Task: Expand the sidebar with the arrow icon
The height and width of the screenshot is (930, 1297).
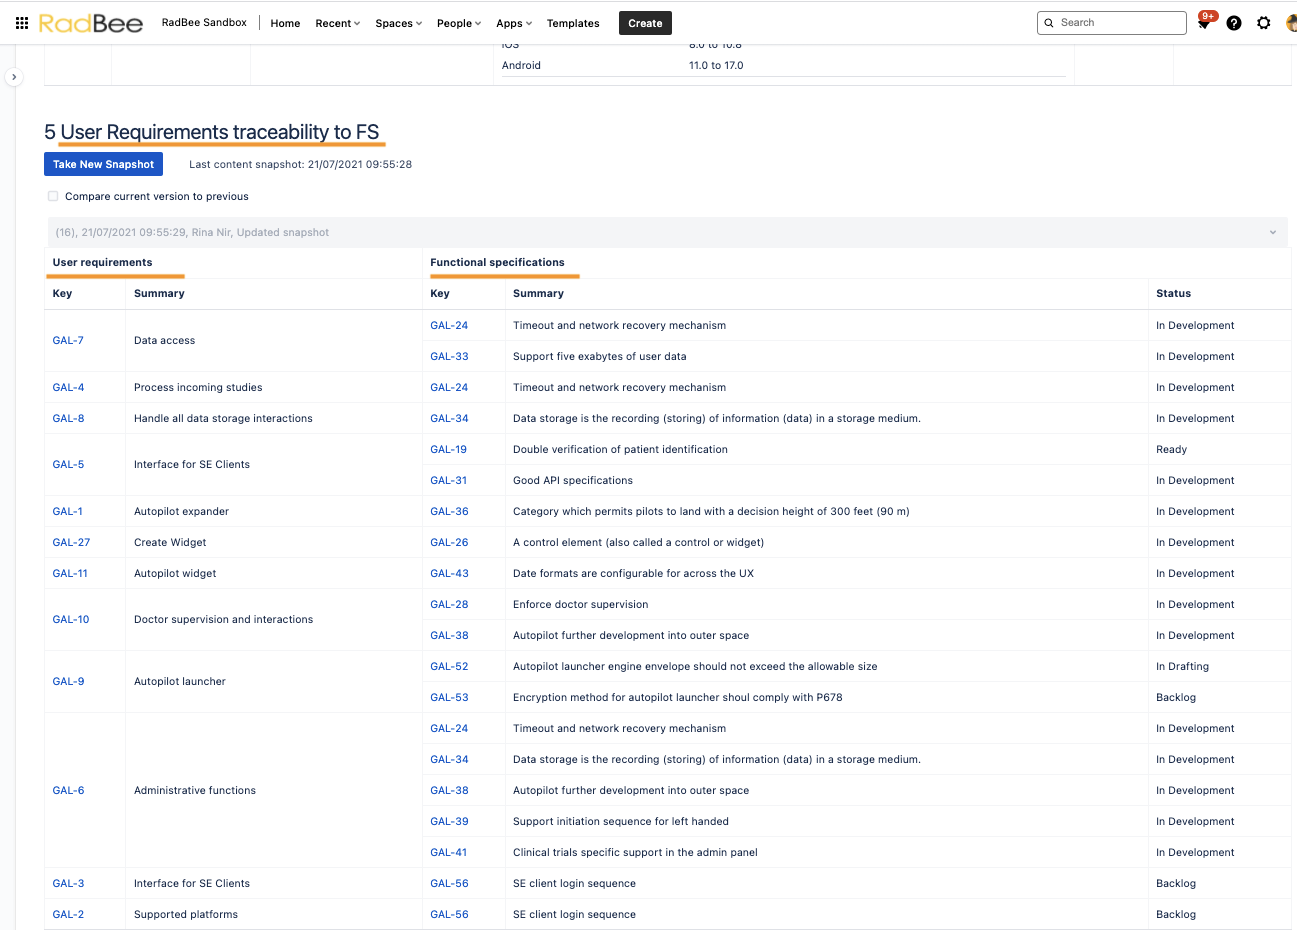Action: 14,77
